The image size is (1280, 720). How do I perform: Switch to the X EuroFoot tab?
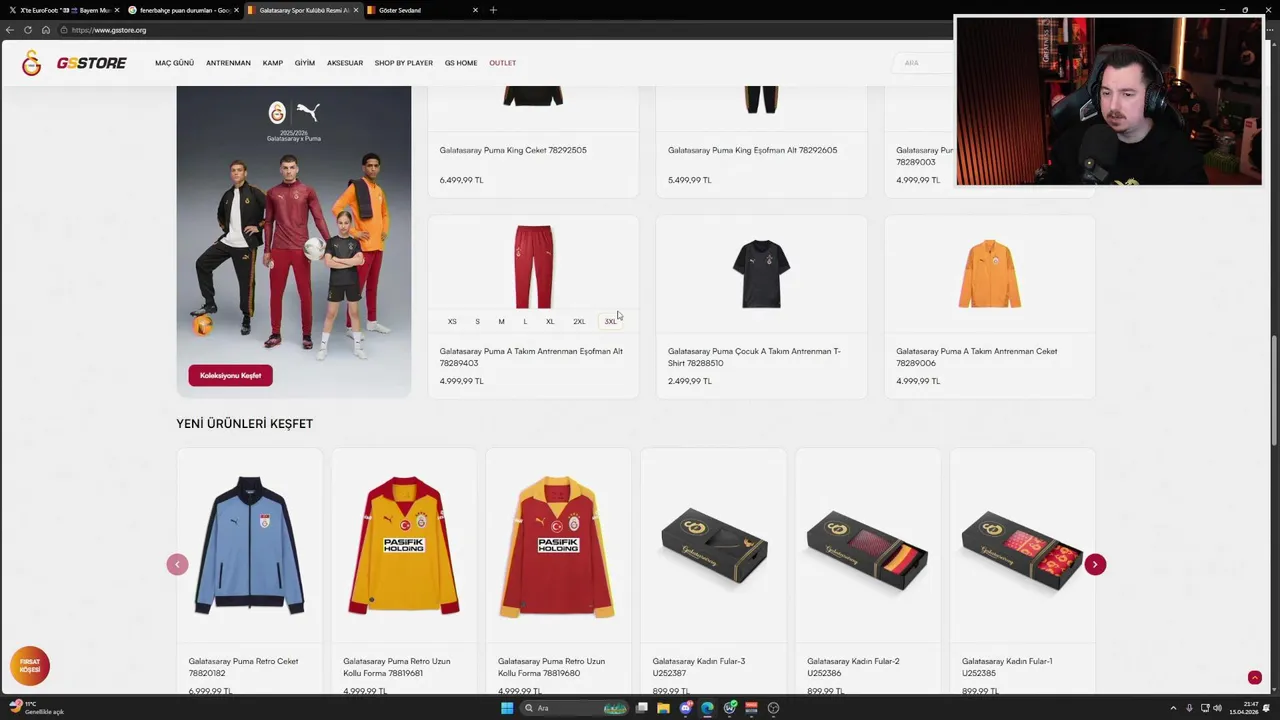pyautogui.click(x=62, y=10)
